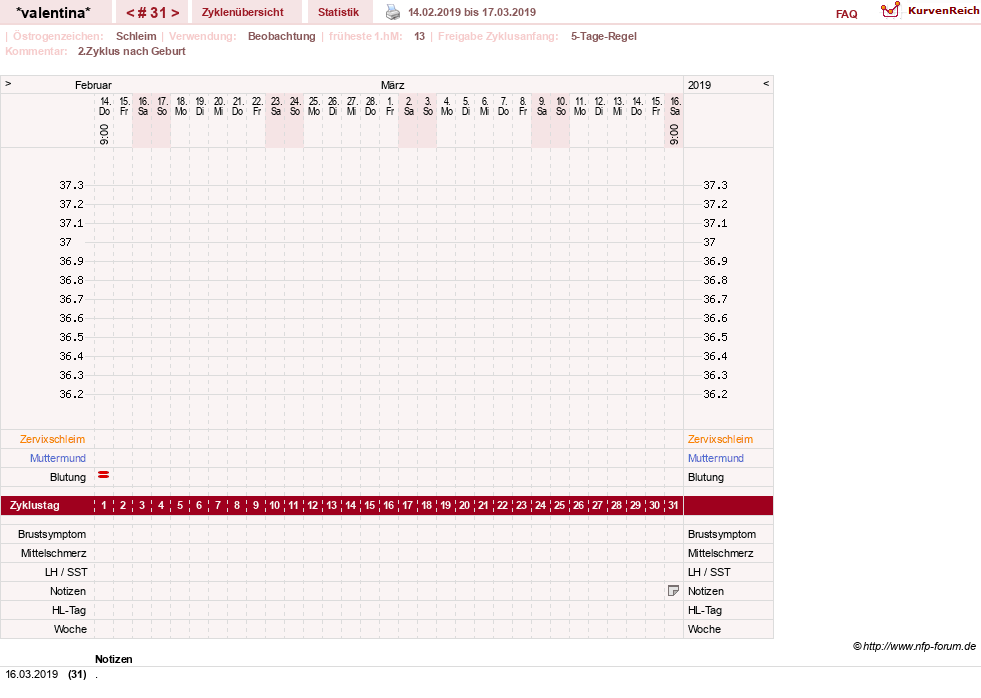Click the printer icon
The image size is (981, 698).
(x=392, y=12)
